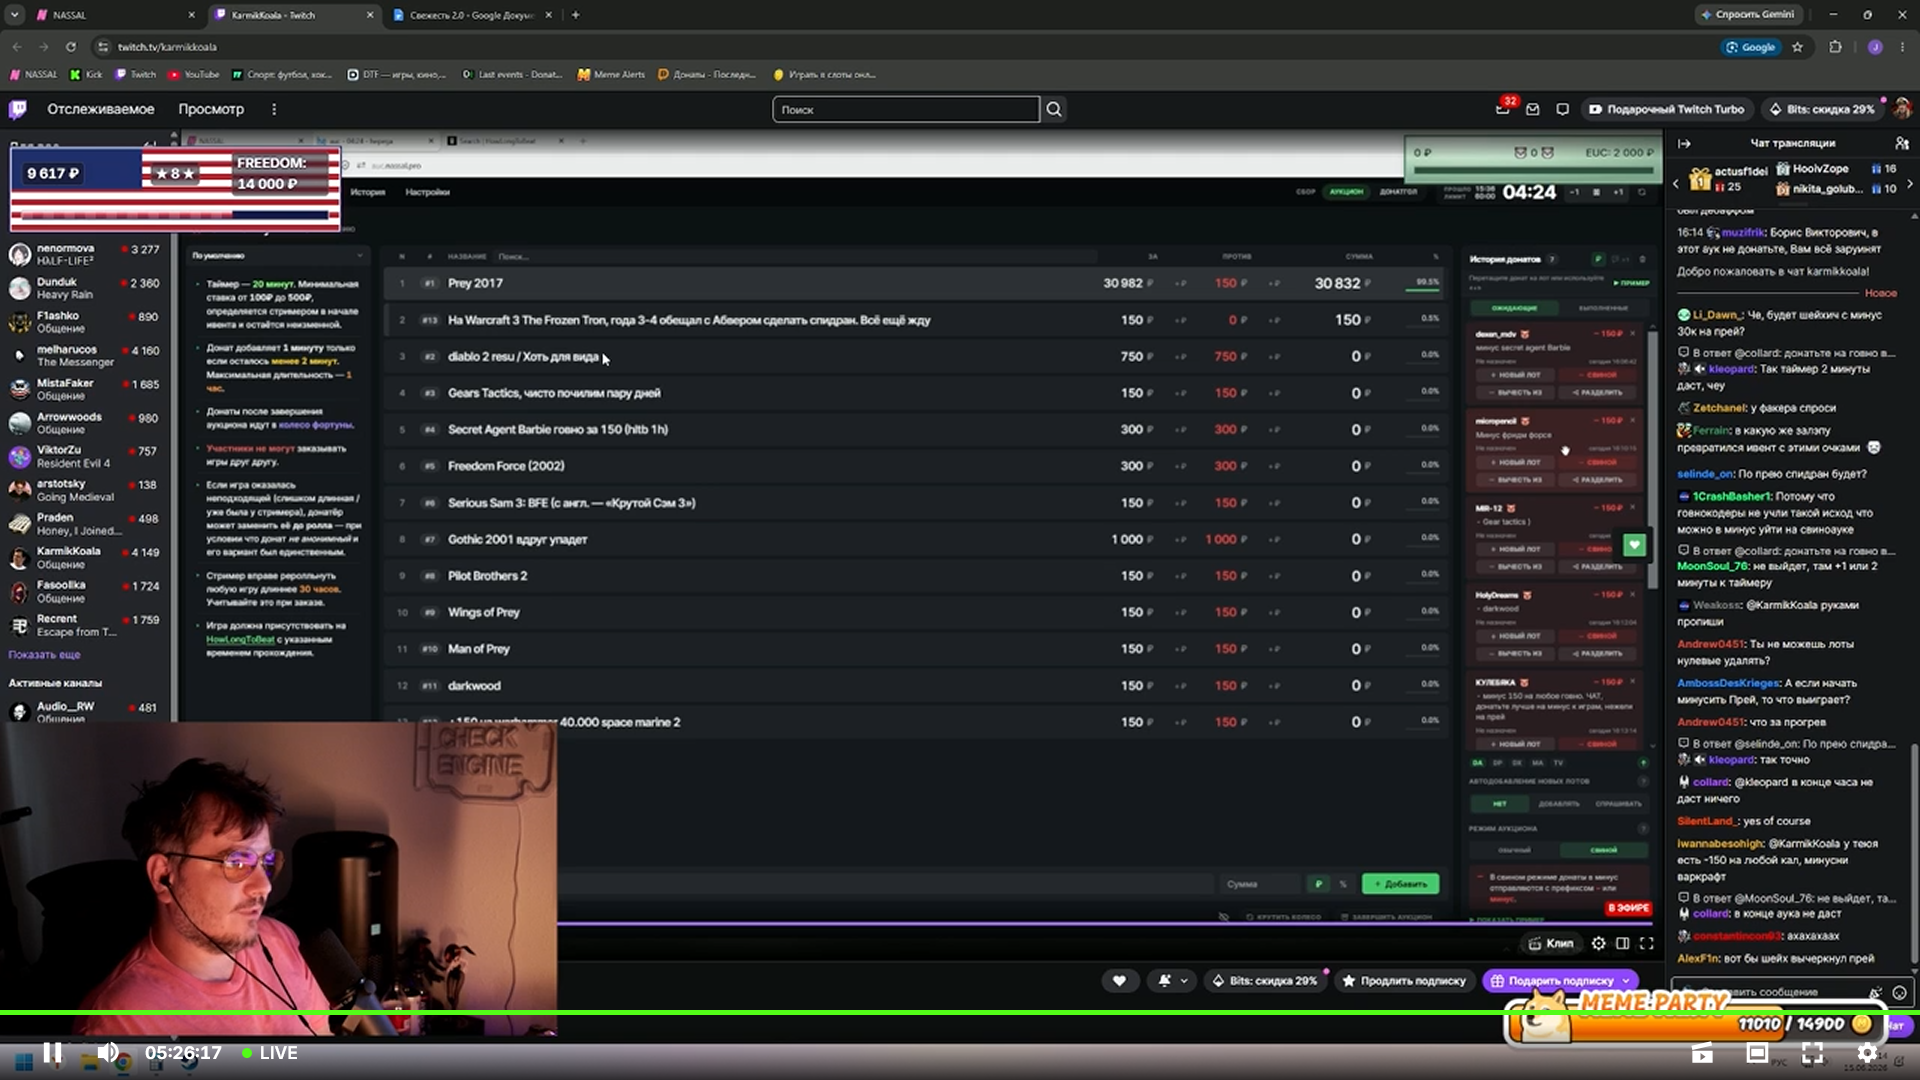Image resolution: width=1920 pixels, height=1080 pixels.
Task: Pause the stream playback
Action: pos(52,1053)
